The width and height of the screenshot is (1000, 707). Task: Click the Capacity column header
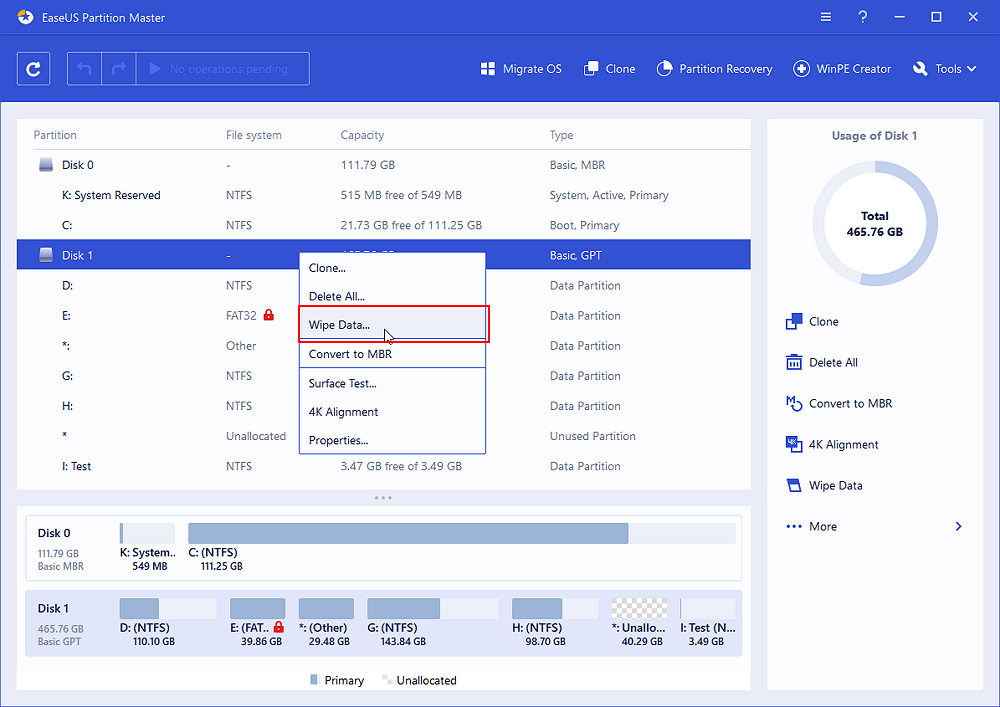[362, 135]
